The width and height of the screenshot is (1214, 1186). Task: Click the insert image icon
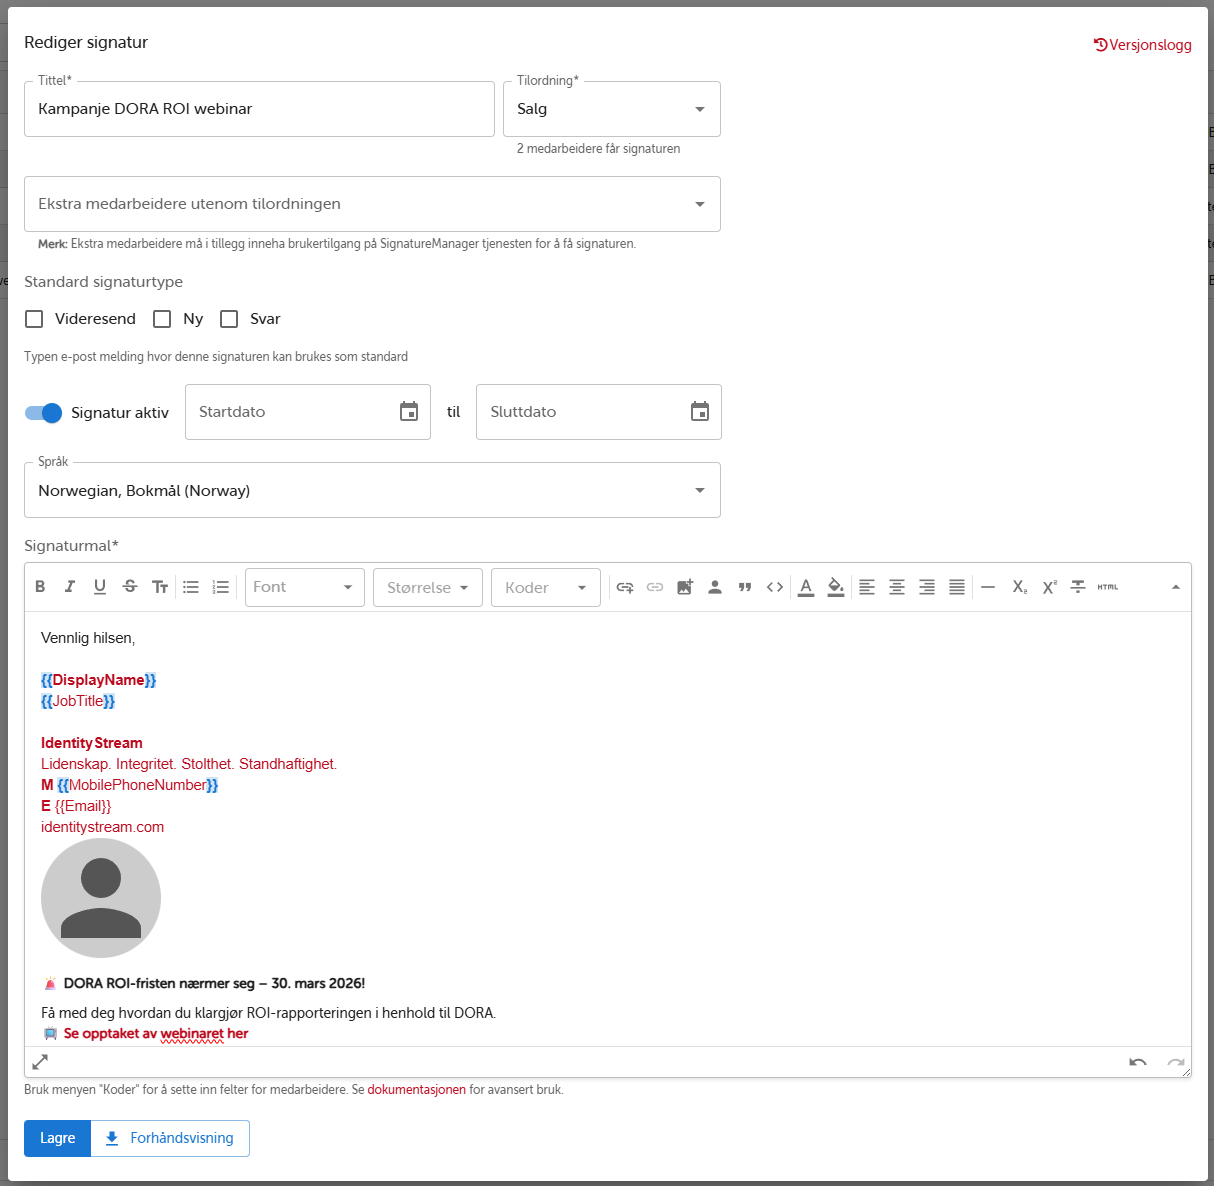(685, 587)
